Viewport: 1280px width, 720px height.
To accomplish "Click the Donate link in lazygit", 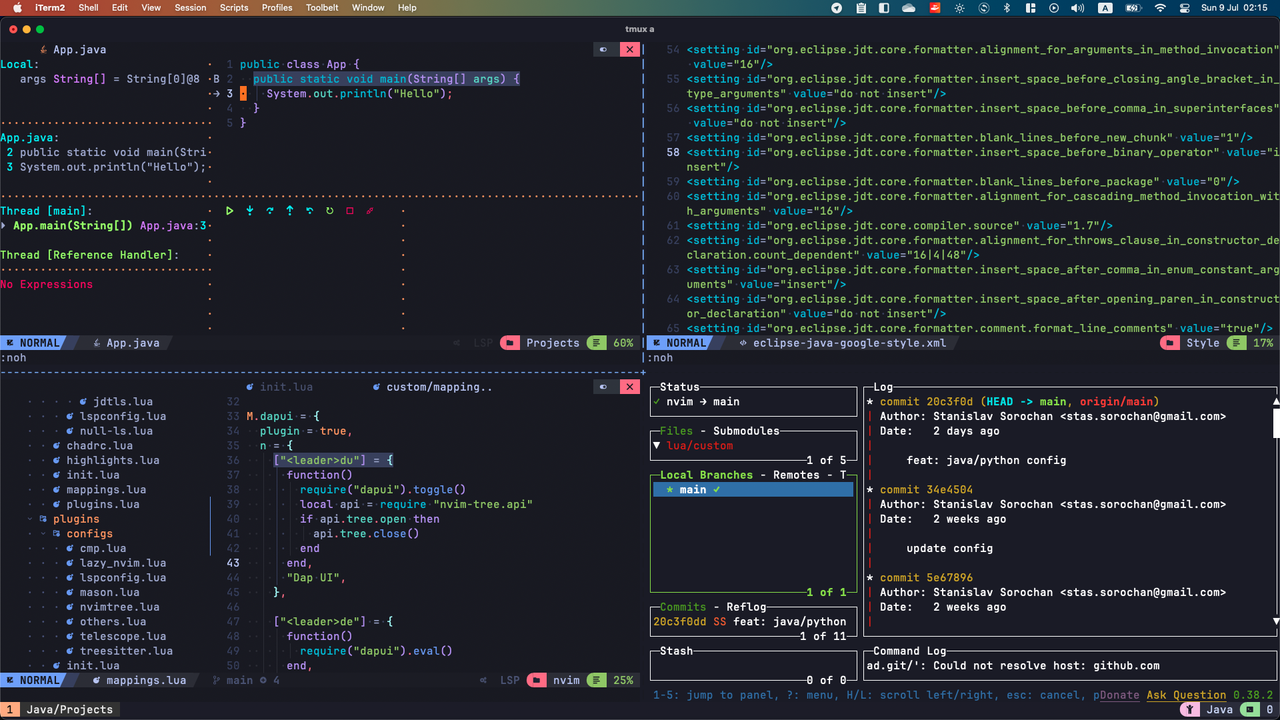I will (x=1120, y=695).
